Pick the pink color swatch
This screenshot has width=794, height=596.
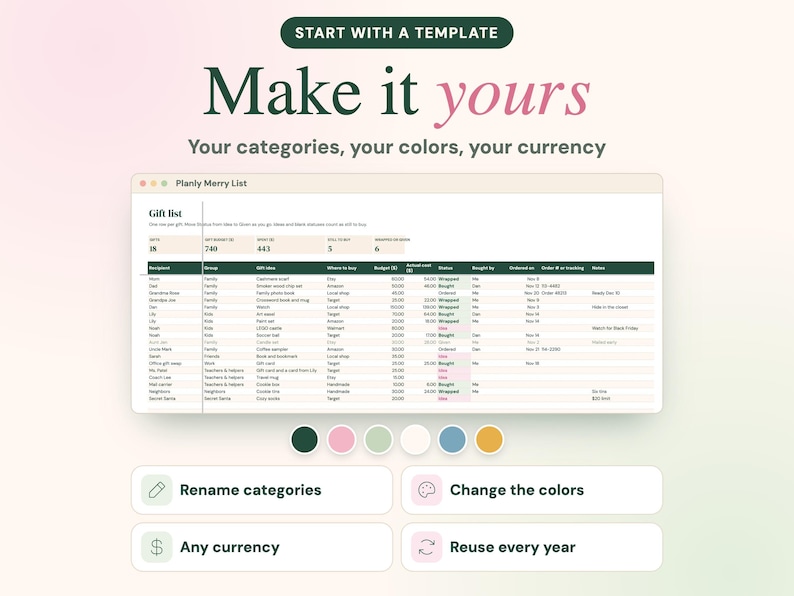pos(341,439)
